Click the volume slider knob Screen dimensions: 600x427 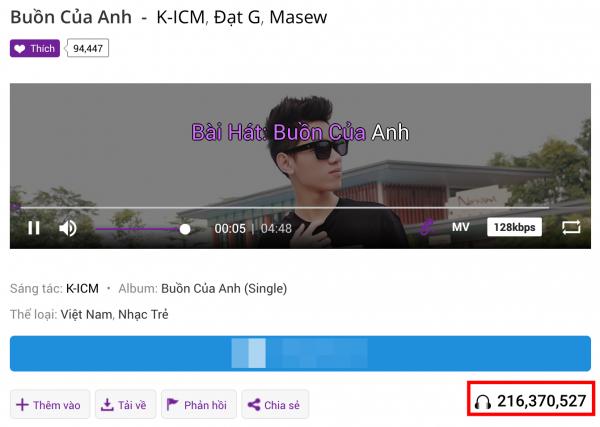(185, 229)
